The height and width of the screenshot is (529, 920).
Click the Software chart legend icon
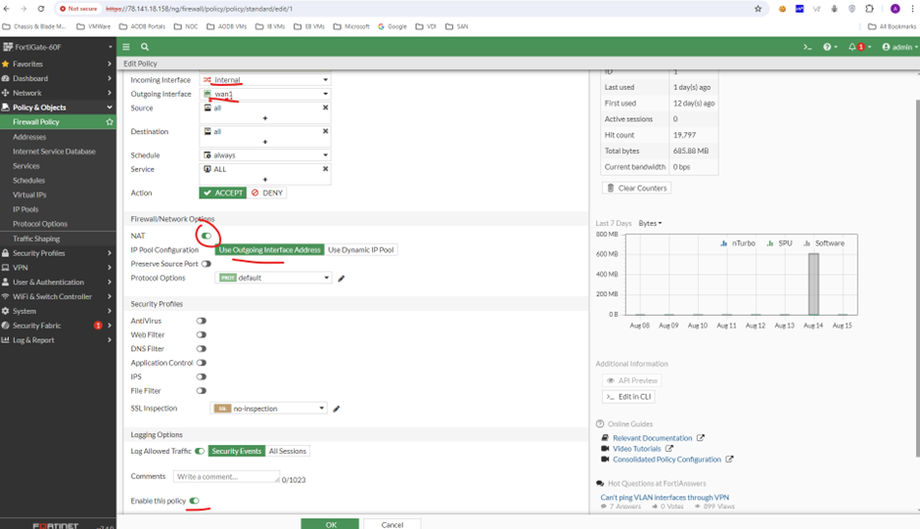[x=807, y=243]
